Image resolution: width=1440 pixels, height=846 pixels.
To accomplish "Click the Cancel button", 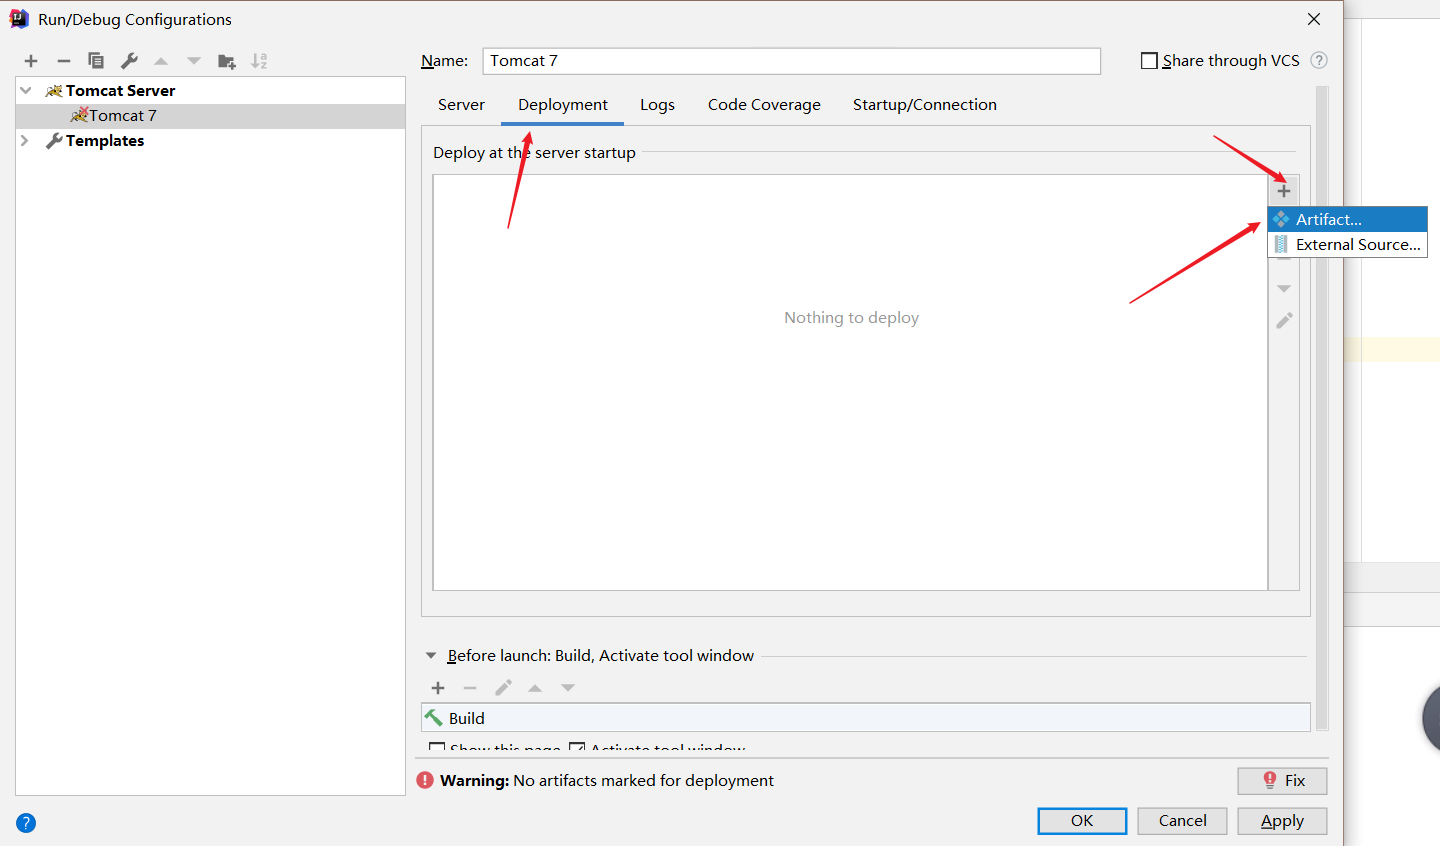I will click(1182, 821).
